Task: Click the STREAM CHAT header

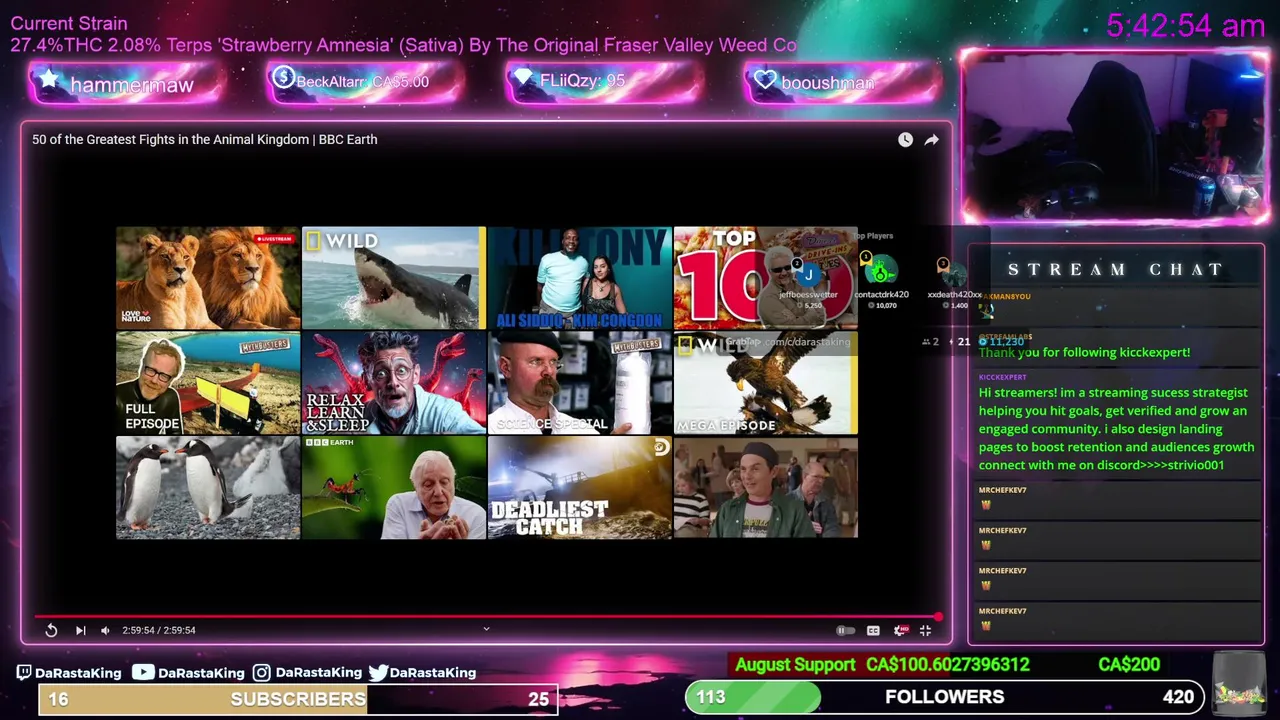Action: (1116, 270)
